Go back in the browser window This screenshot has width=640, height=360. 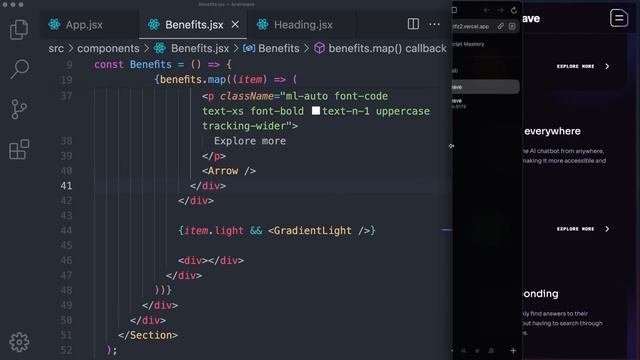pyautogui.click(x=487, y=10)
